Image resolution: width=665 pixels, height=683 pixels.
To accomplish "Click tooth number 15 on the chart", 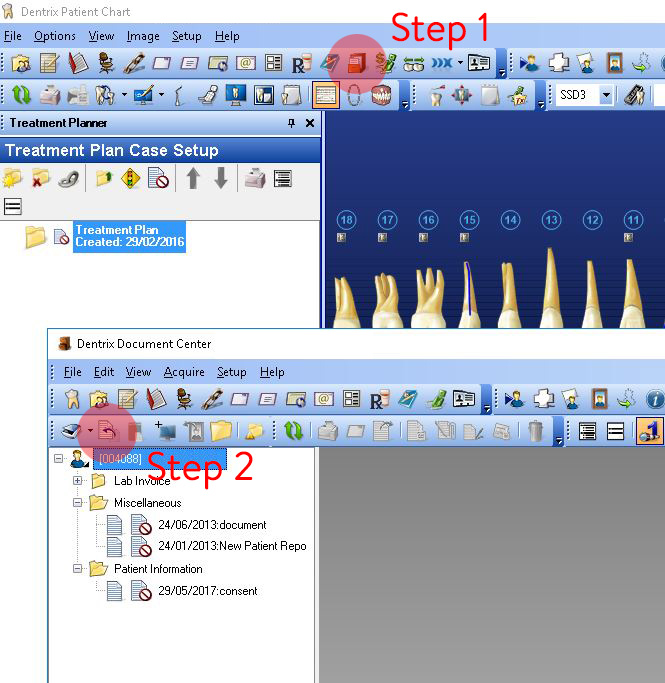I will (469, 220).
